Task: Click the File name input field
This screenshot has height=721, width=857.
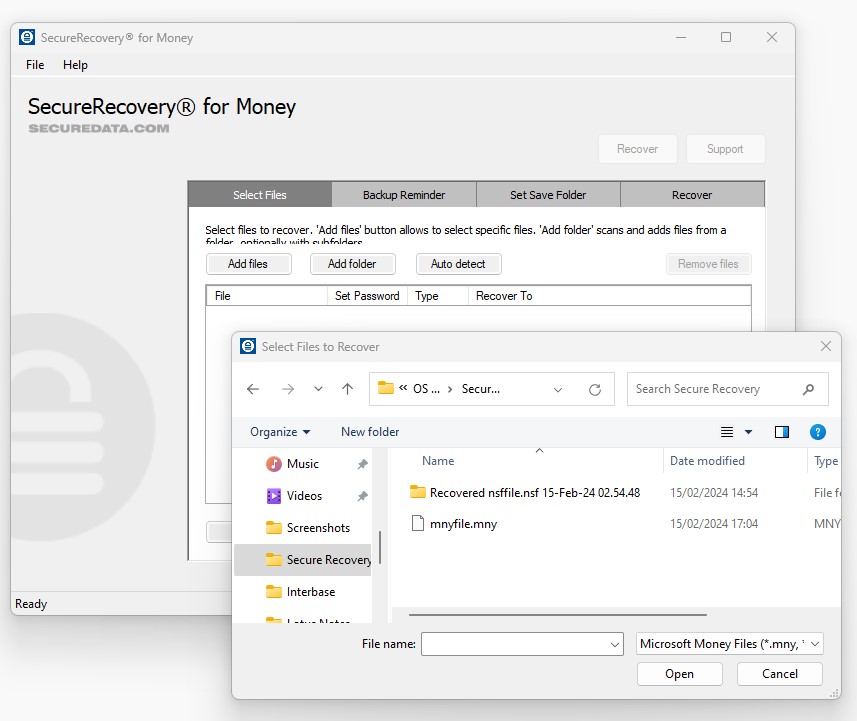Action: point(514,645)
